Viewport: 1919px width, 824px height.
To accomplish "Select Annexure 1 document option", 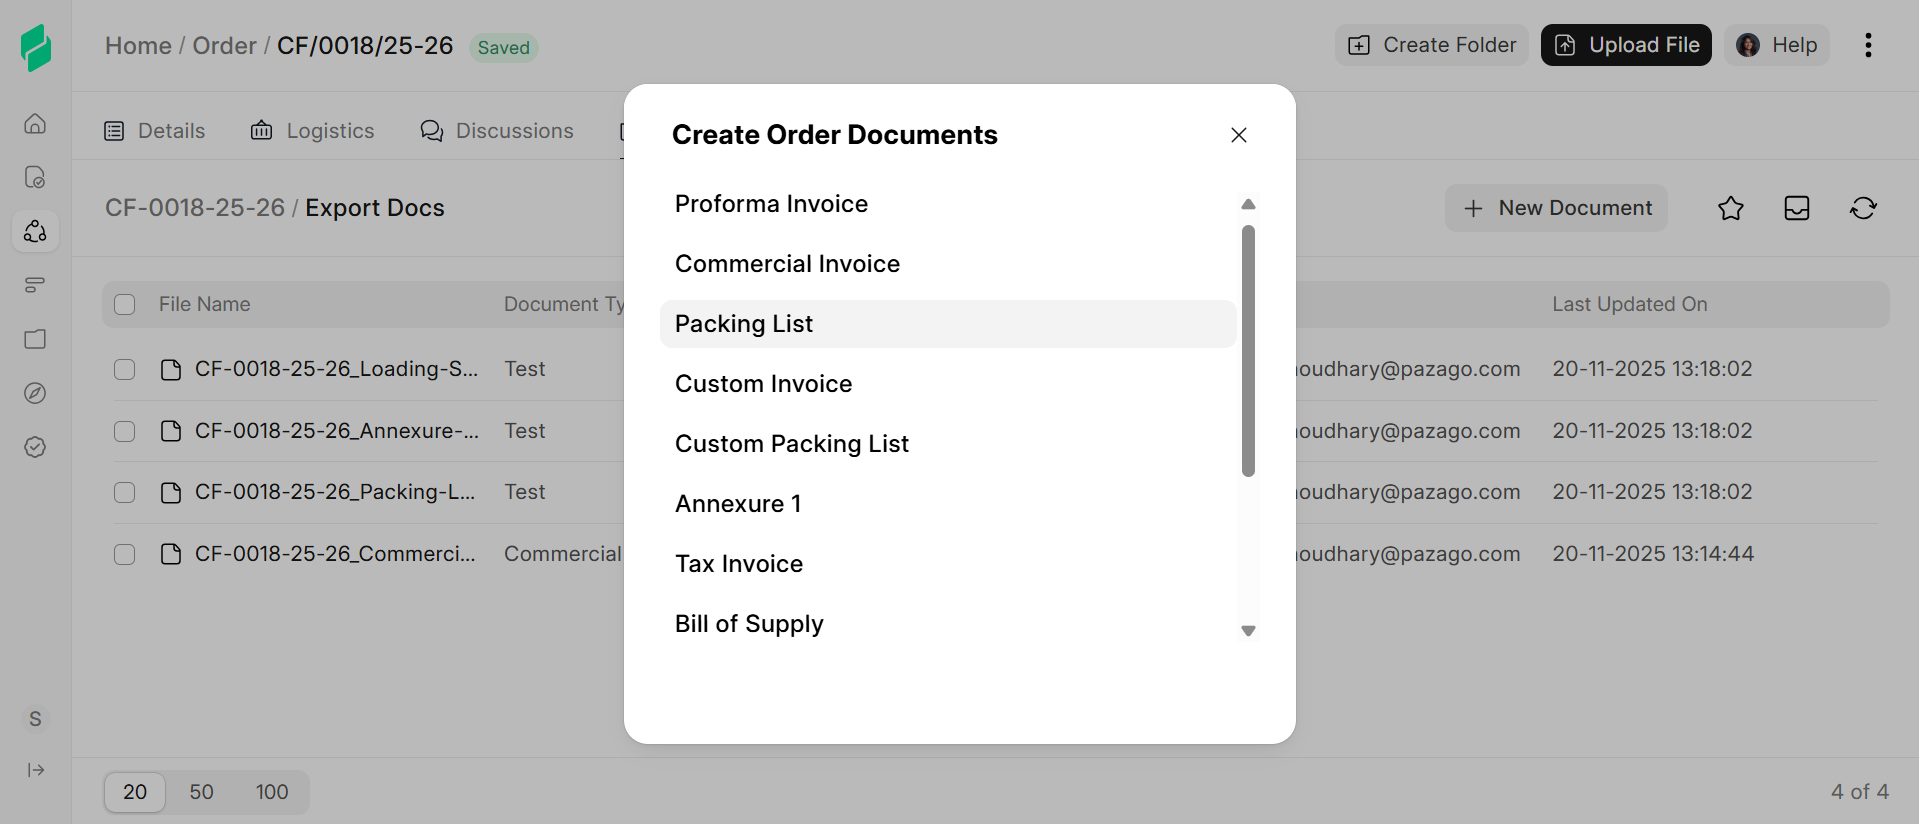I will pyautogui.click(x=948, y=504).
